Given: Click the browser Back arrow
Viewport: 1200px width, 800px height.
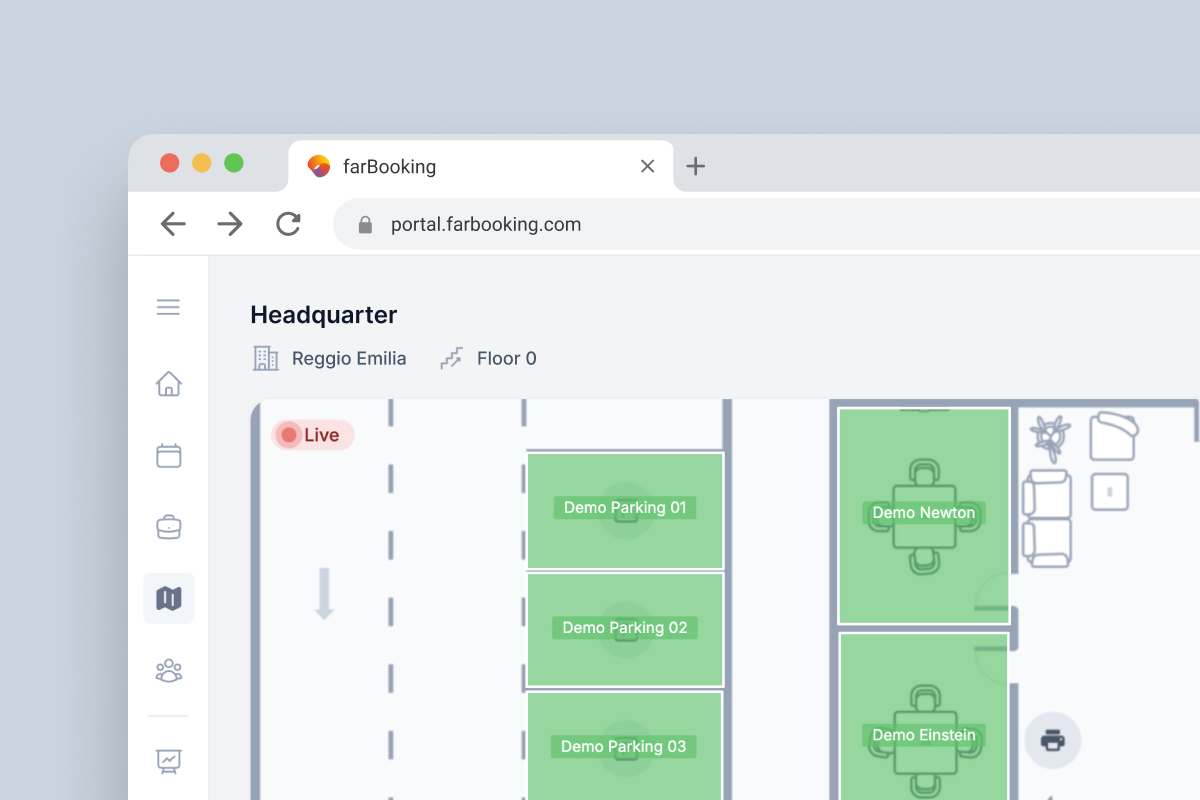Looking at the screenshot, I should [173, 224].
